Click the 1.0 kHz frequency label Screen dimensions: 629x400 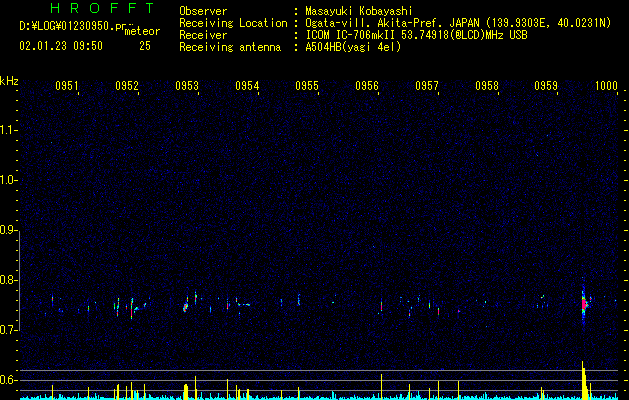point(9,180)
